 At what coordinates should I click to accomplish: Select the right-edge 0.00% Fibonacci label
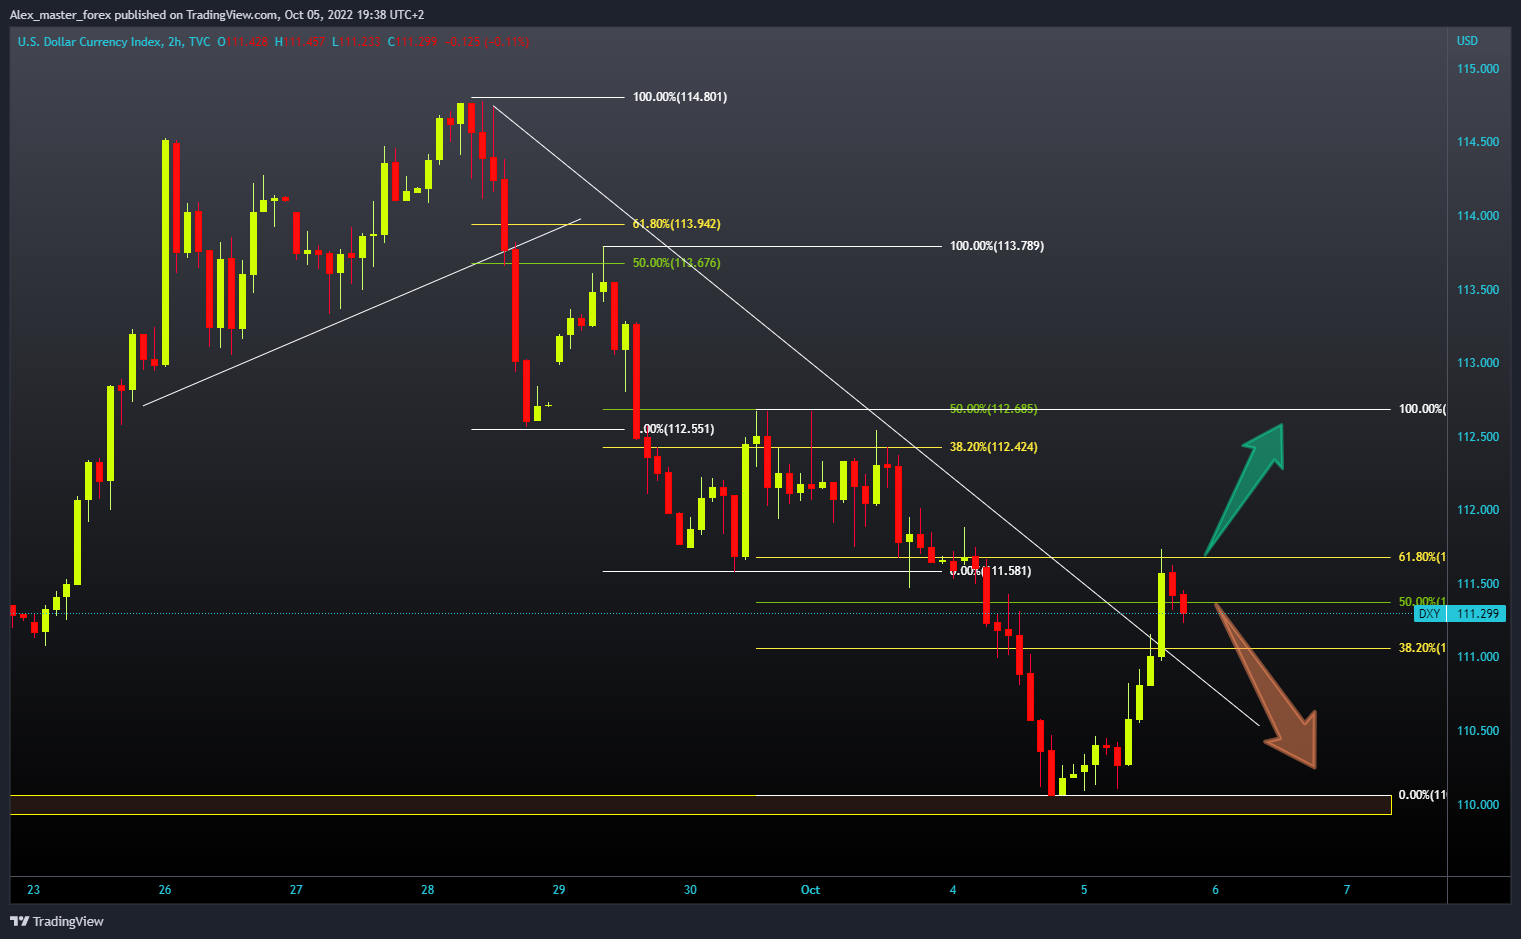tap(1422, 795)
